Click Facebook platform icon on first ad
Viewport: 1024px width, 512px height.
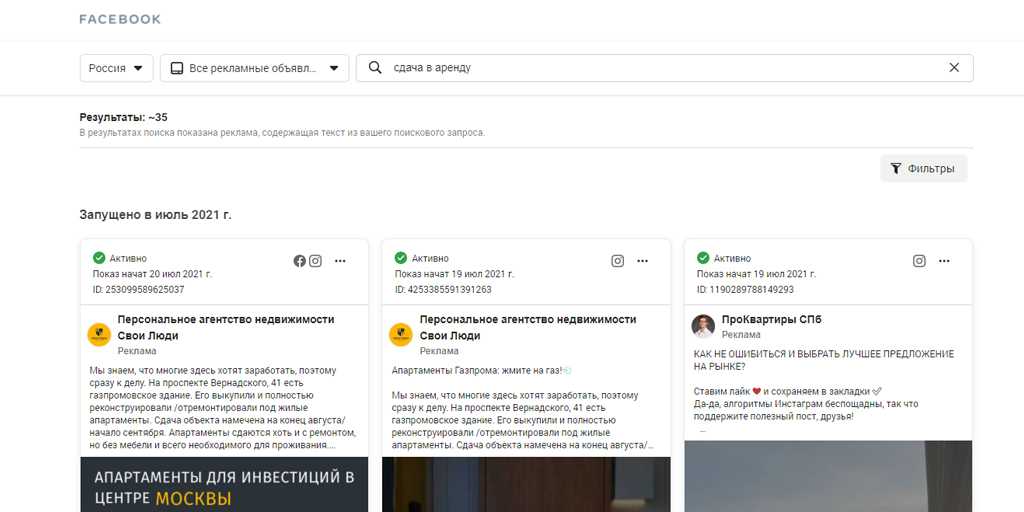(299, 261)
